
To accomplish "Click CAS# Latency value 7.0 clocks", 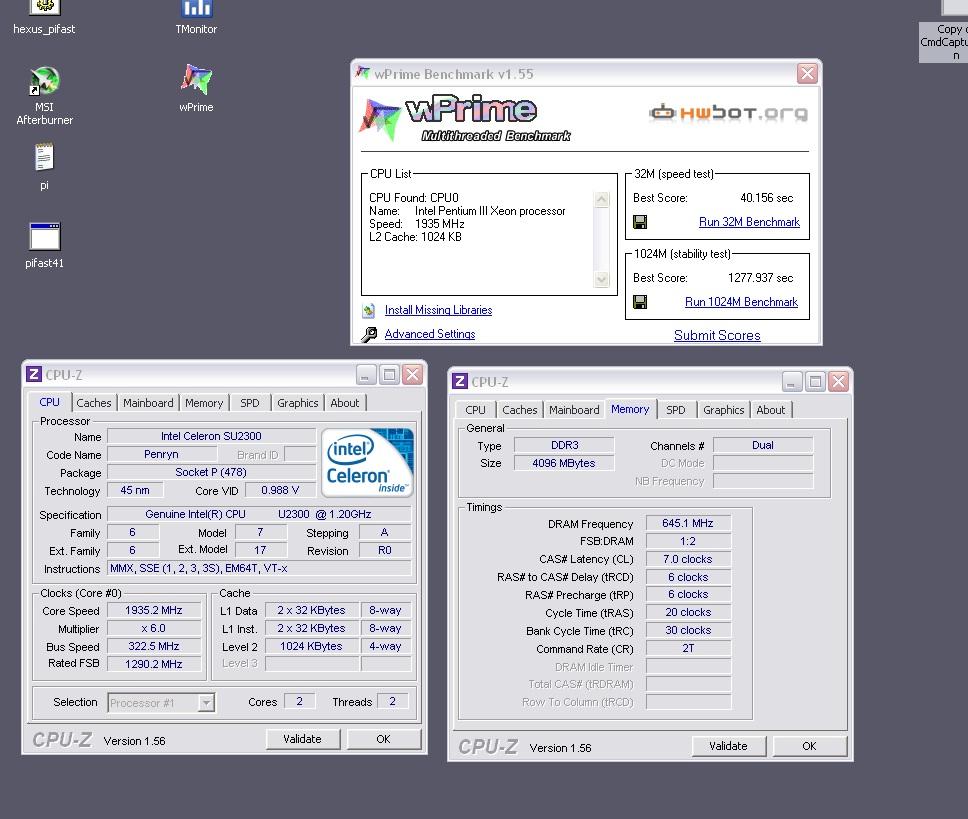I will [x=688, y=559].
